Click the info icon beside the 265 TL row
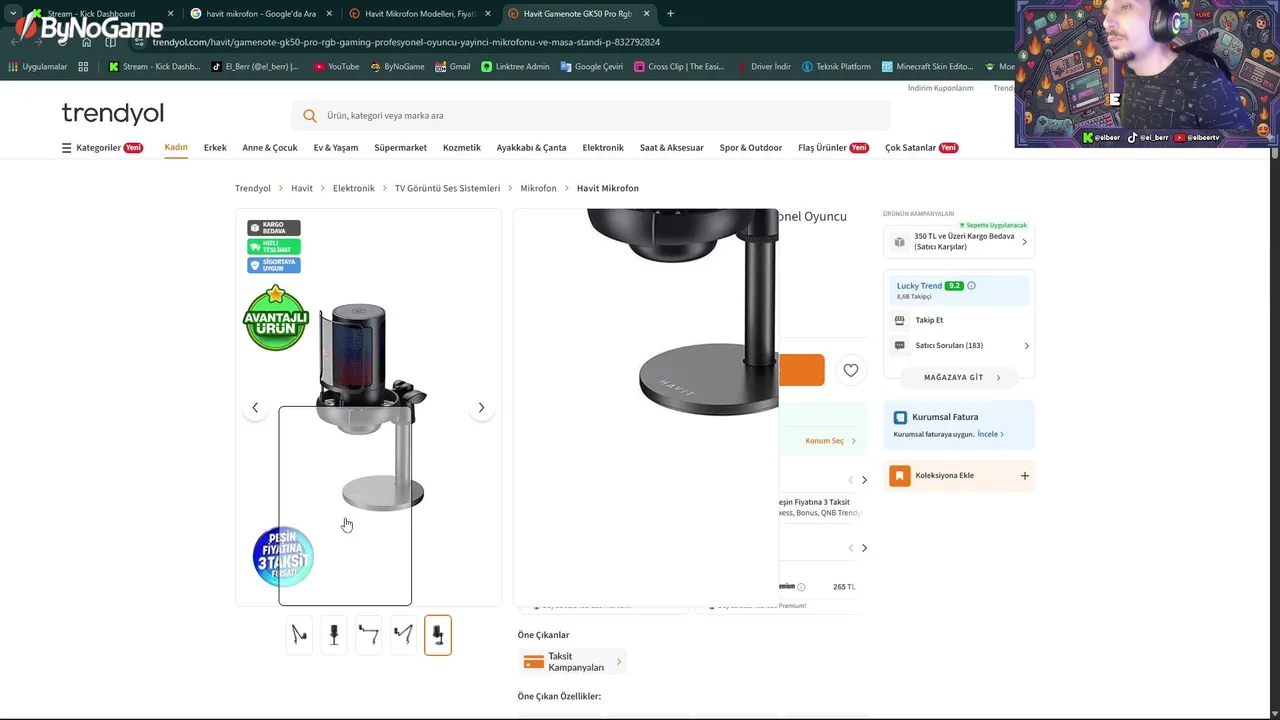The image size is (1280, 720). pos(801,587)
